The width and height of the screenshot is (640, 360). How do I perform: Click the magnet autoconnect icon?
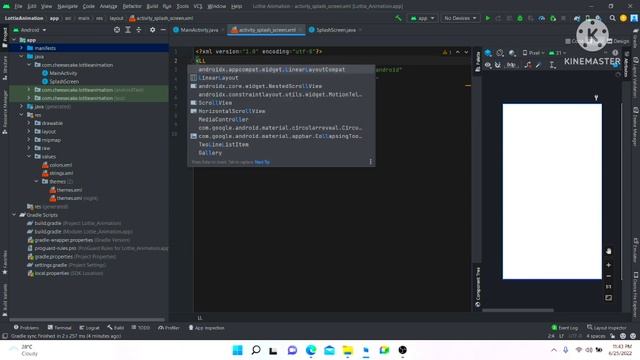[498, 65]
